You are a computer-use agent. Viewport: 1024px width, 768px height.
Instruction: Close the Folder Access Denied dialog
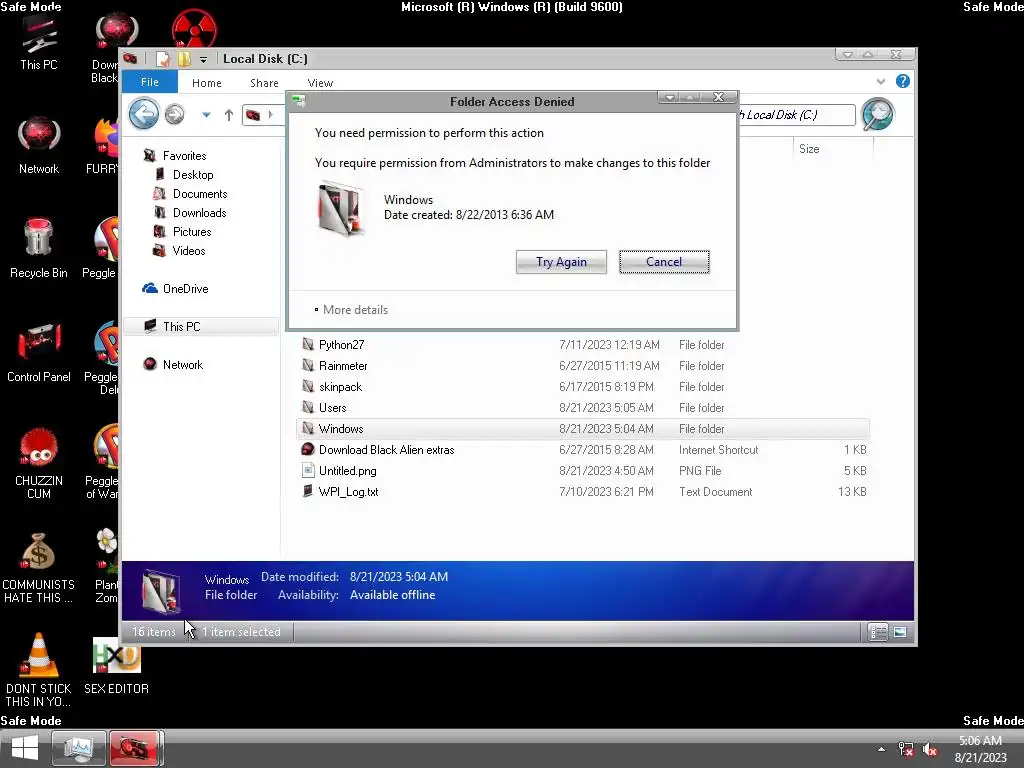tap(718, 97)
